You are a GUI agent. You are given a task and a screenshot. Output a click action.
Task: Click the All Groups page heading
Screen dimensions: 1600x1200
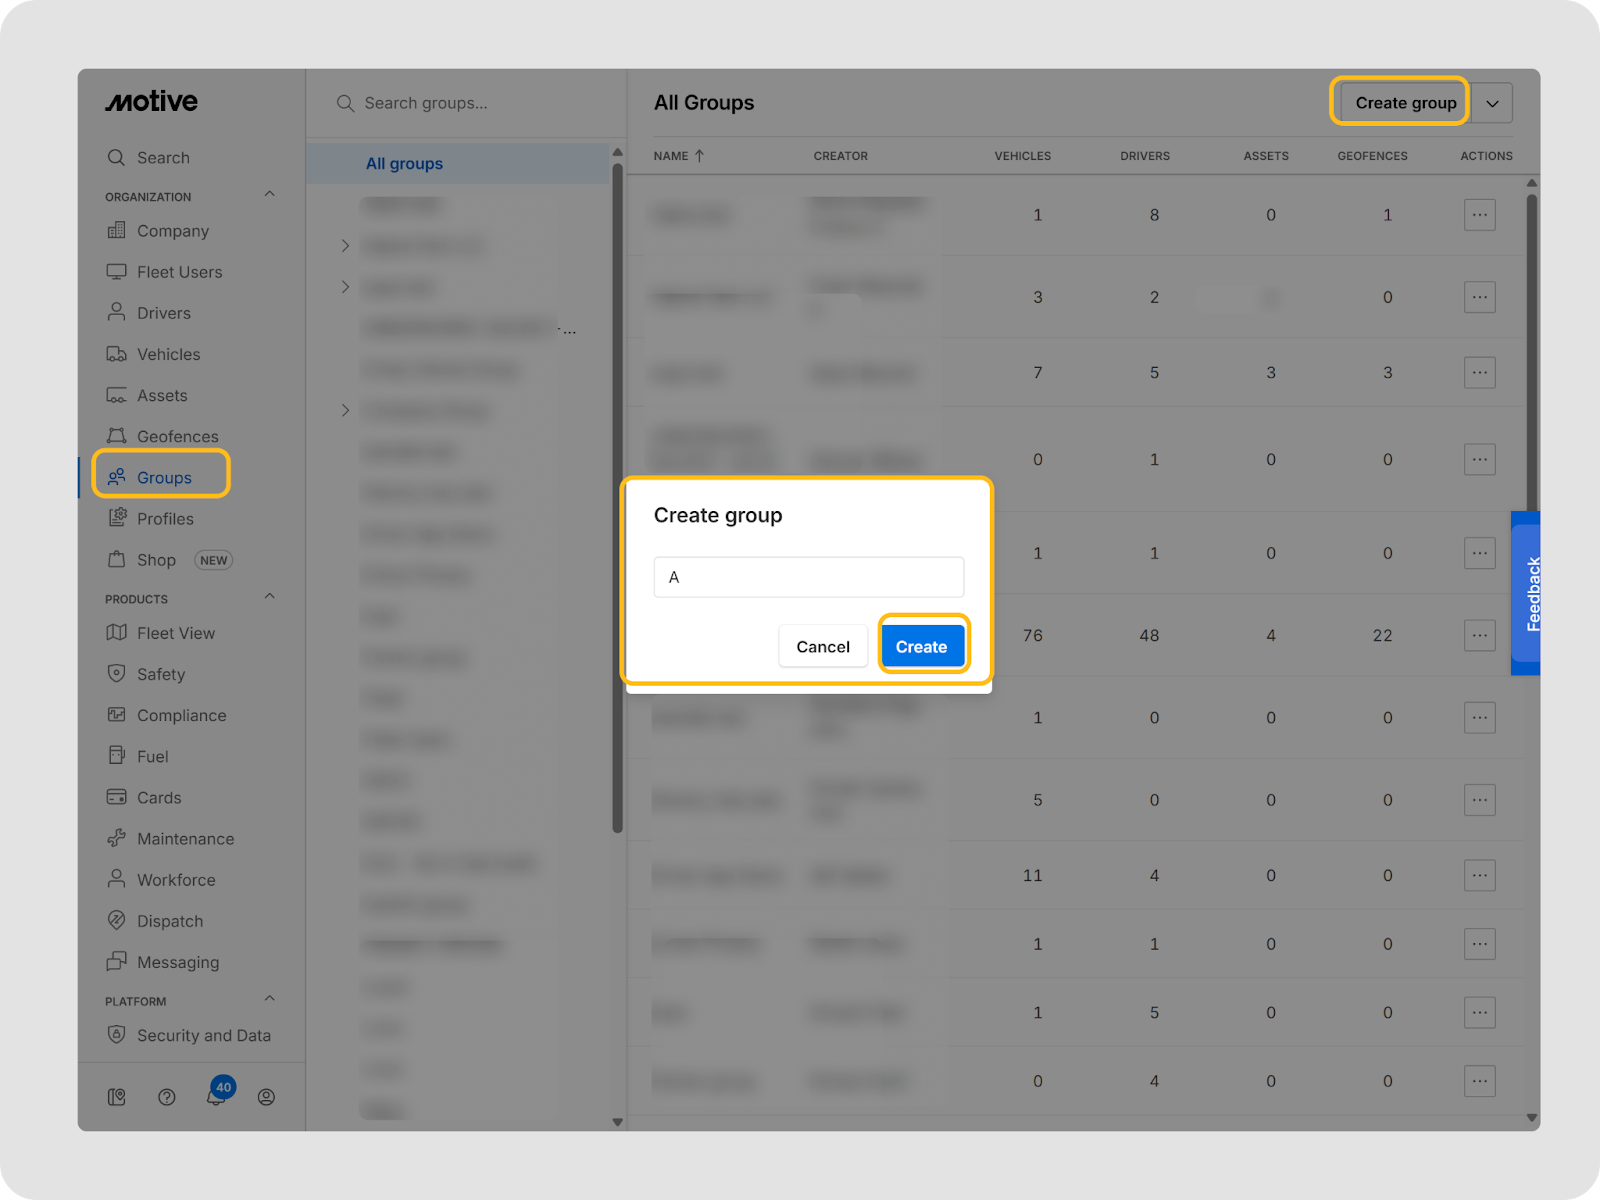pyautogui.click(x=704, y=103)
